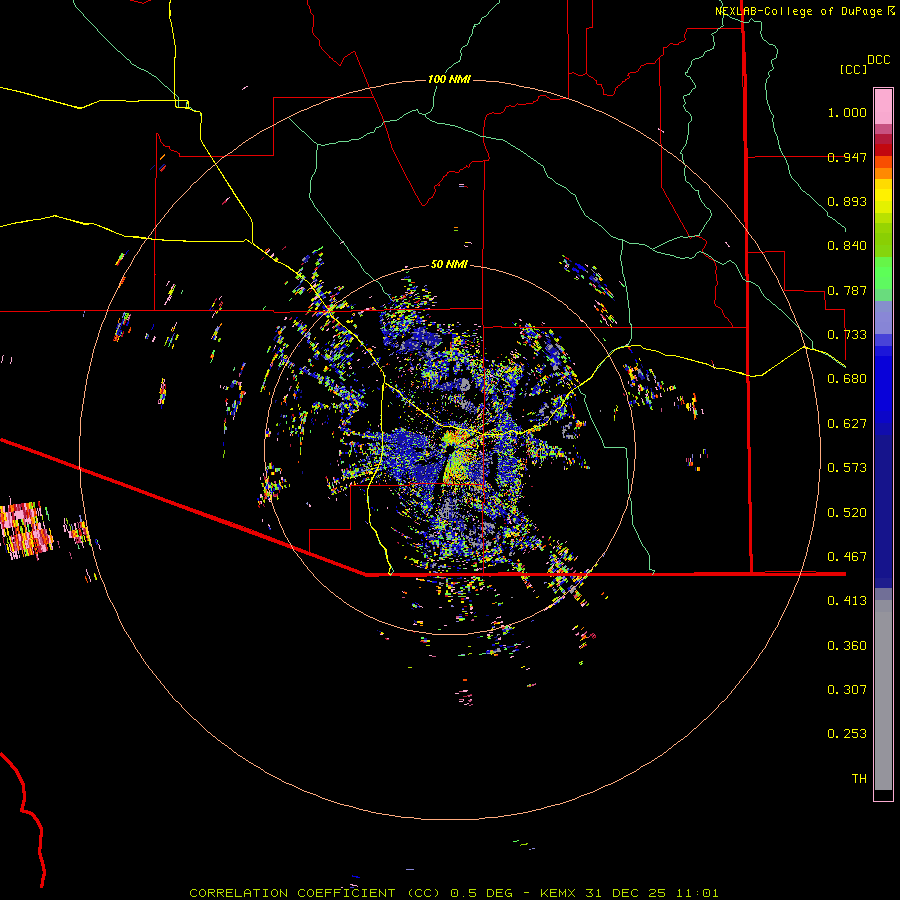Click the 1.000 value on the color scale

(x=847, y=112)
